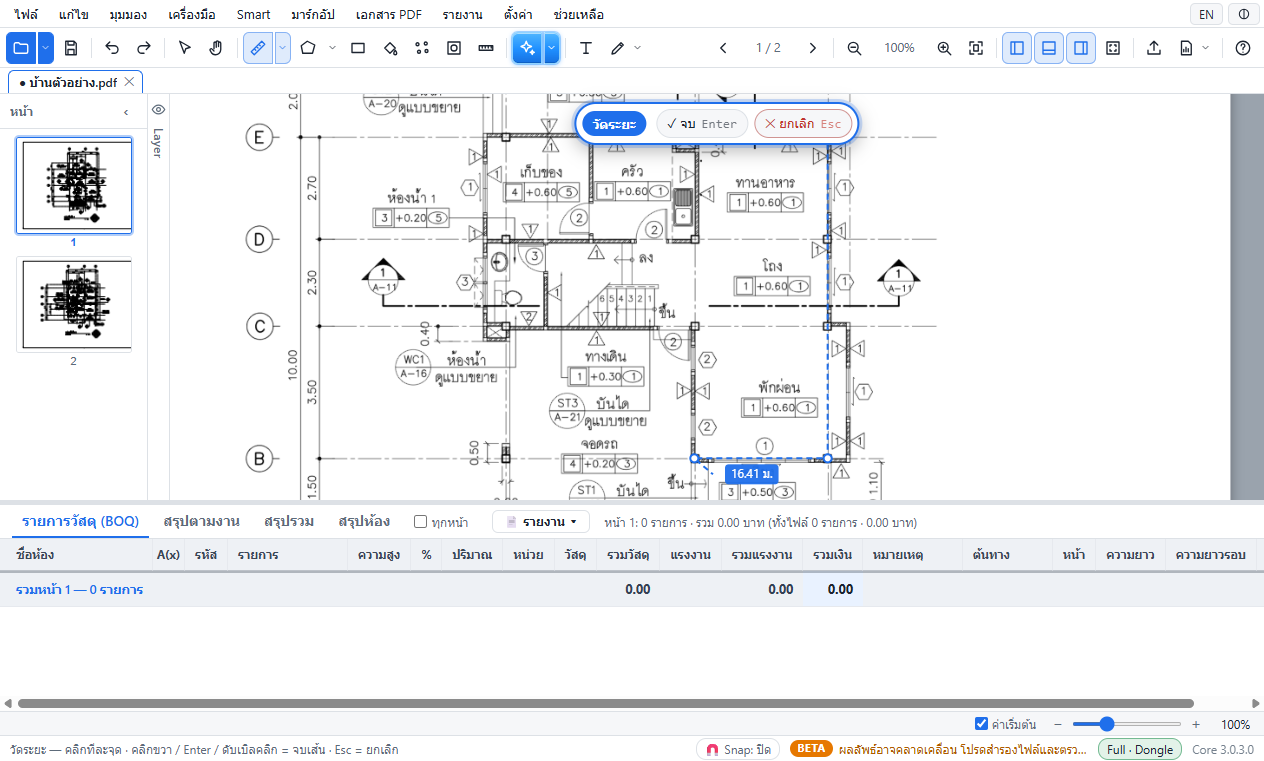Switch to the สรุปตามงาน tab
Screen dimensions: 1264x761
click(201, 521)
